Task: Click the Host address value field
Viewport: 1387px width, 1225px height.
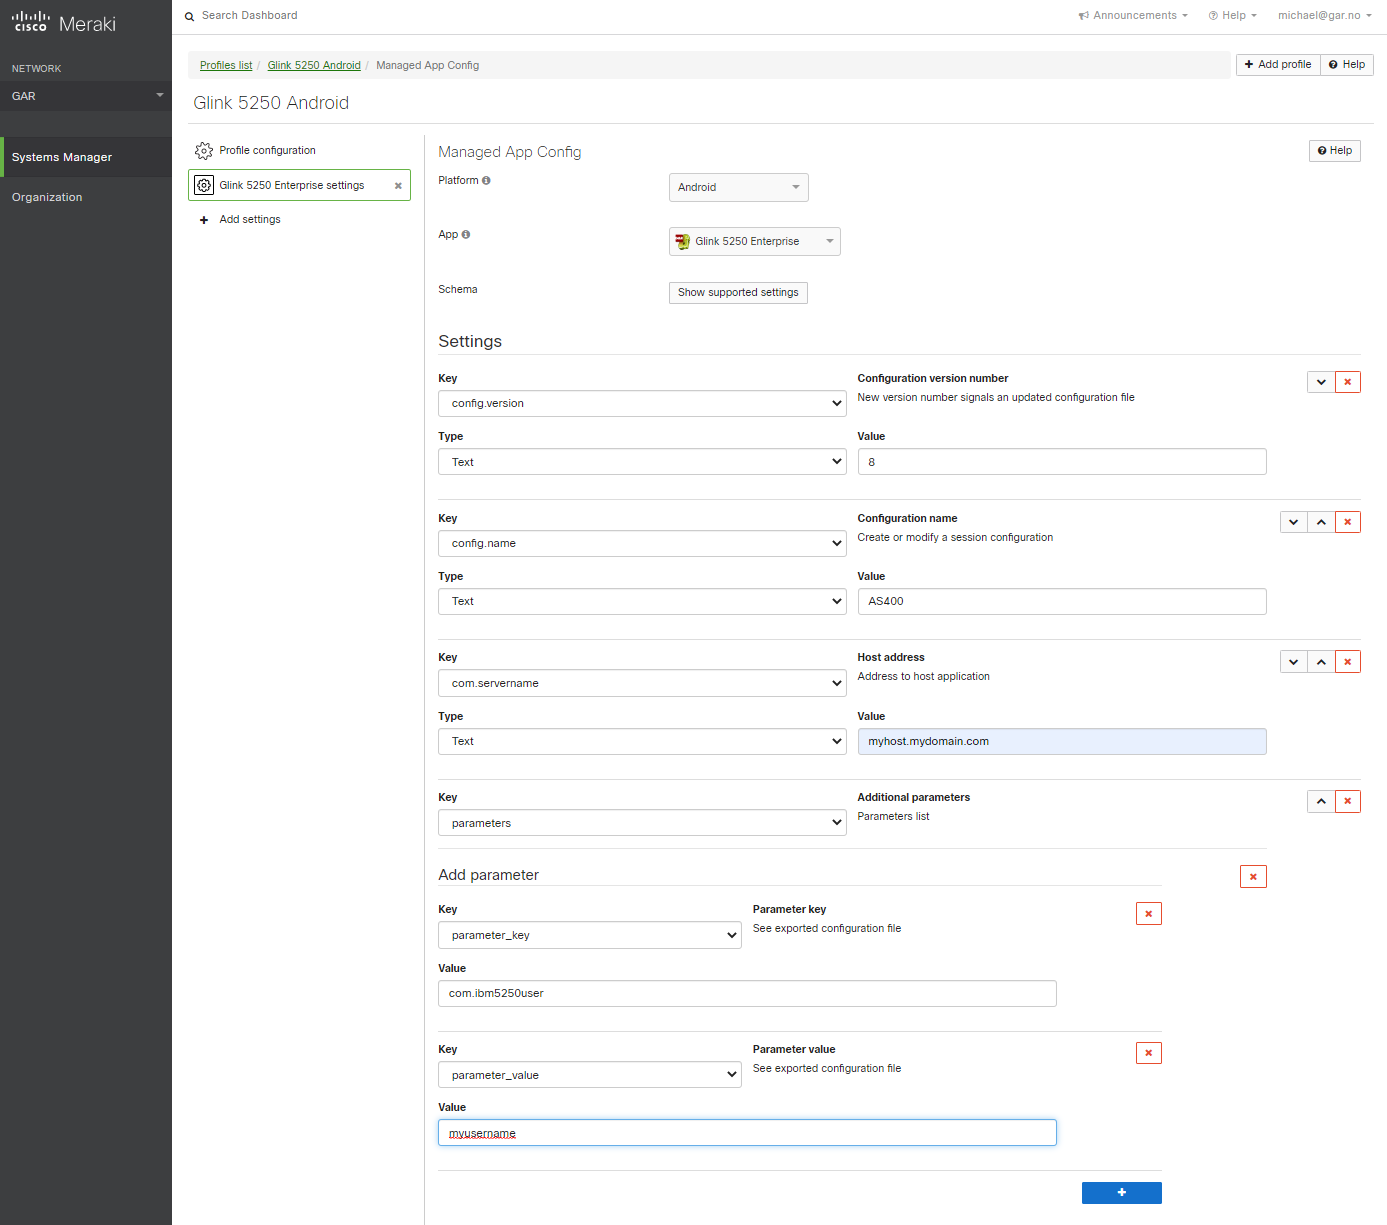Action: click(1061, 741)
